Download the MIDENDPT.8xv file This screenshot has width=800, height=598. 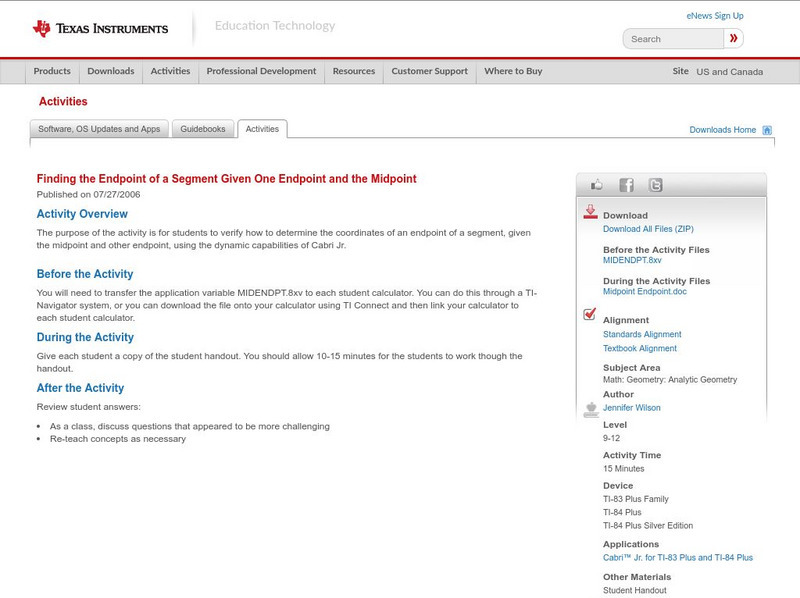click(x=632, y=260)
